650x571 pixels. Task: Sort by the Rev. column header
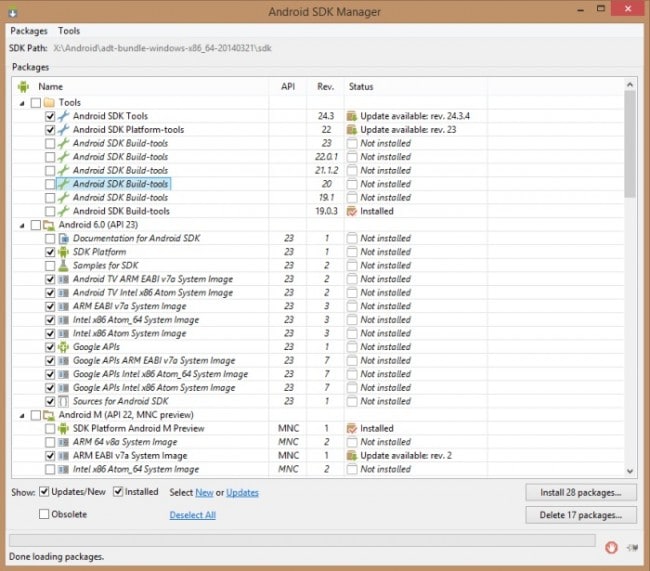click(325, 87)
